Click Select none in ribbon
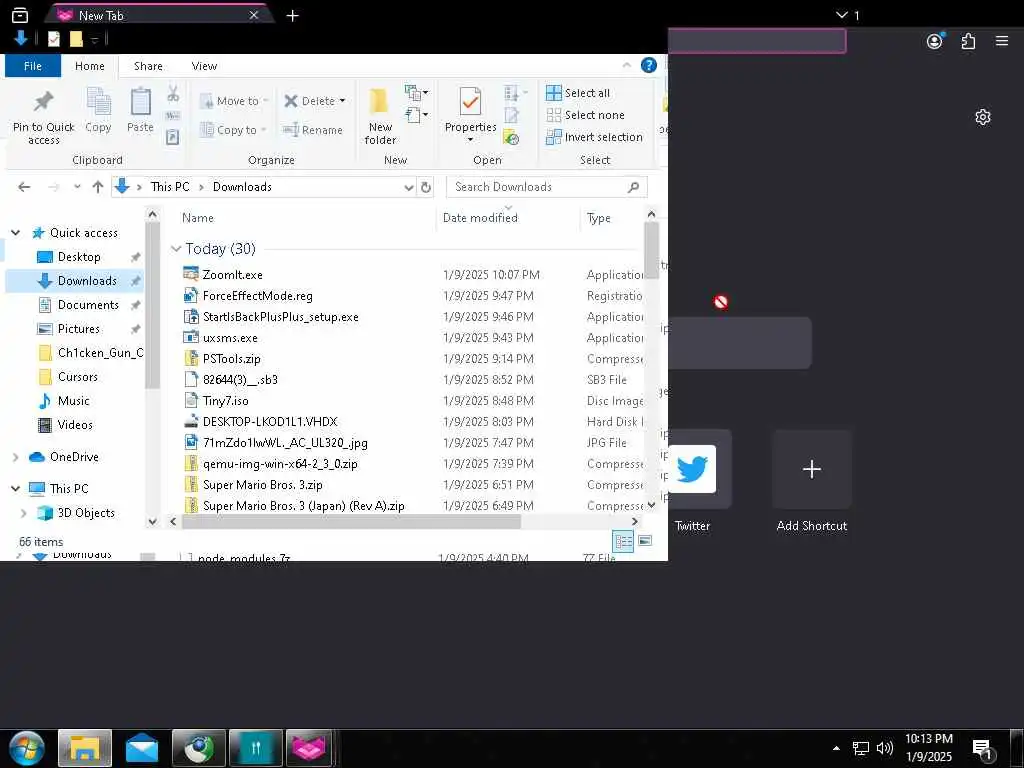The image size is (1024, 768). 586,115
